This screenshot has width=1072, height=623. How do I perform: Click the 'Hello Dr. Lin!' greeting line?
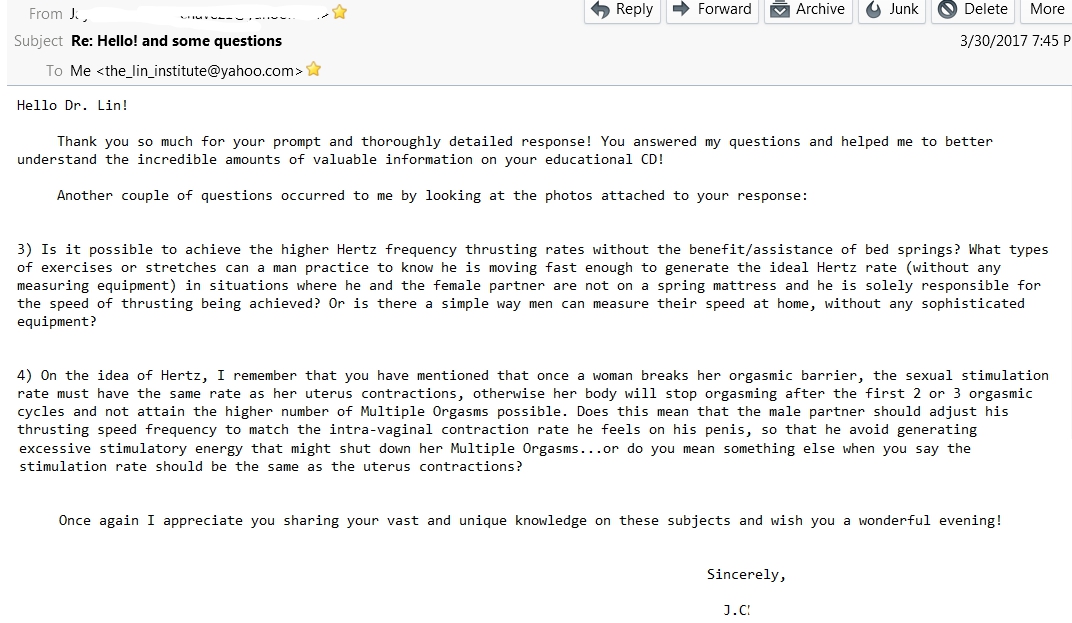click(73, 105)
